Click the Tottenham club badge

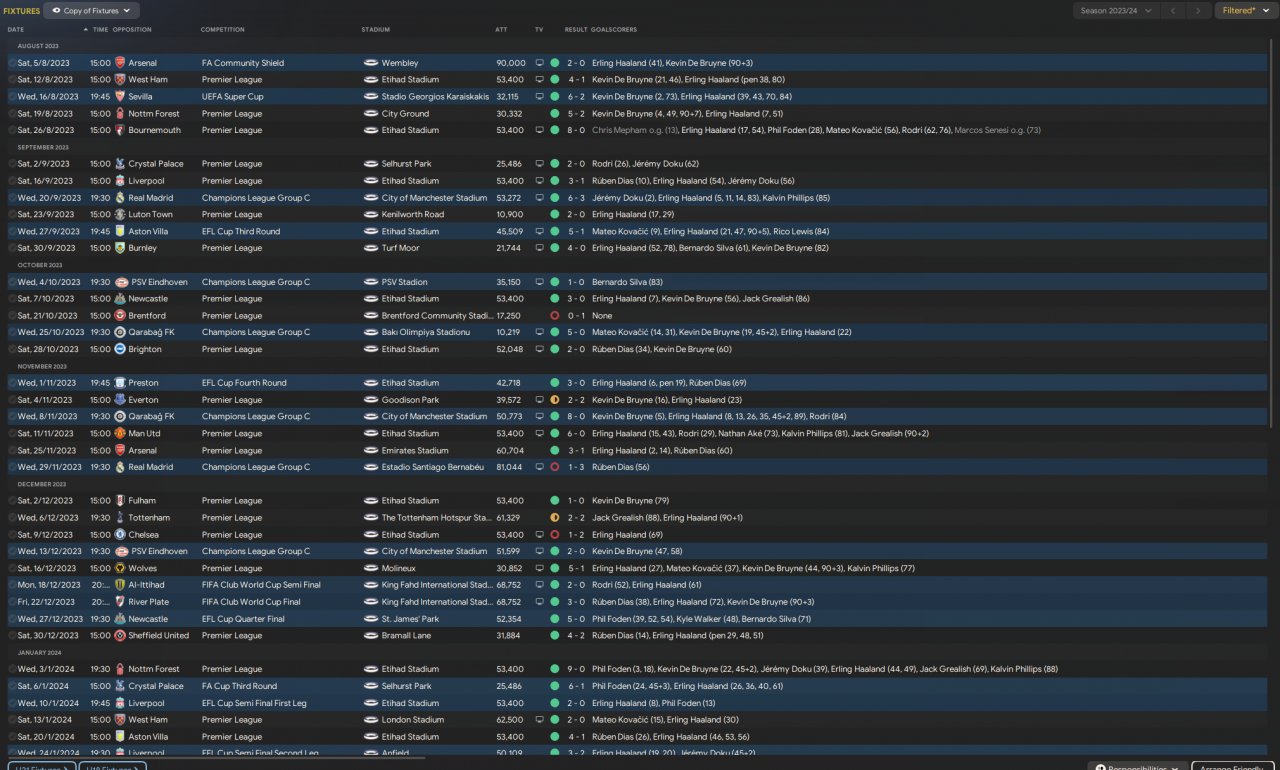(x=120, y=518)
